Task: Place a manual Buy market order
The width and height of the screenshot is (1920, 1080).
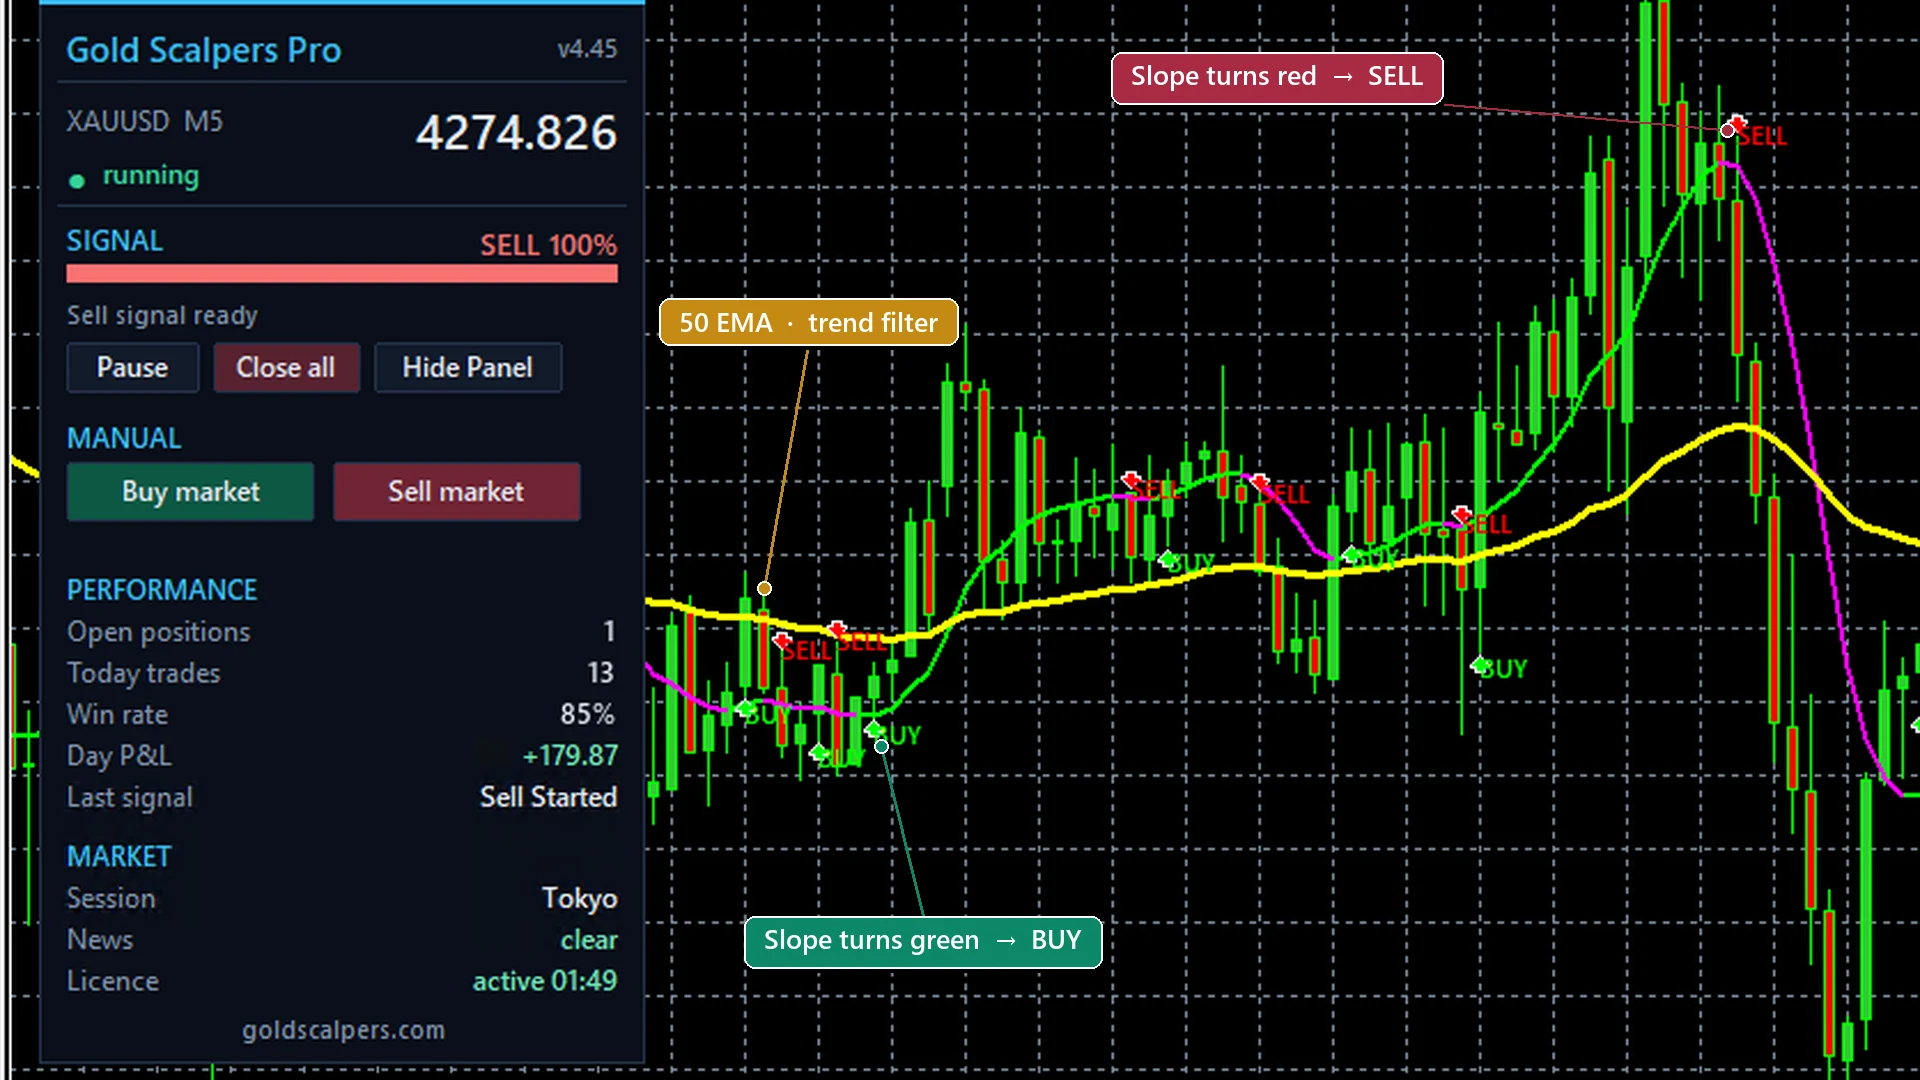Action: pyautogui.click(x=190, y=491)
